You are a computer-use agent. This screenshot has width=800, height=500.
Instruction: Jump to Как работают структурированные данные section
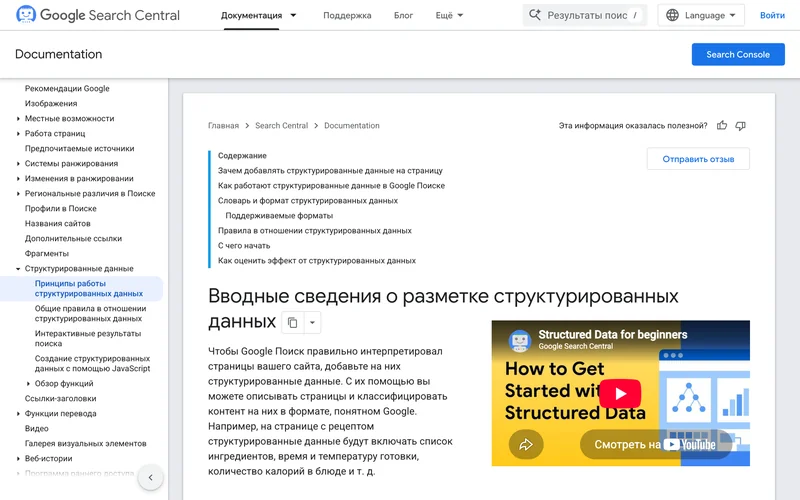(331, 186)
